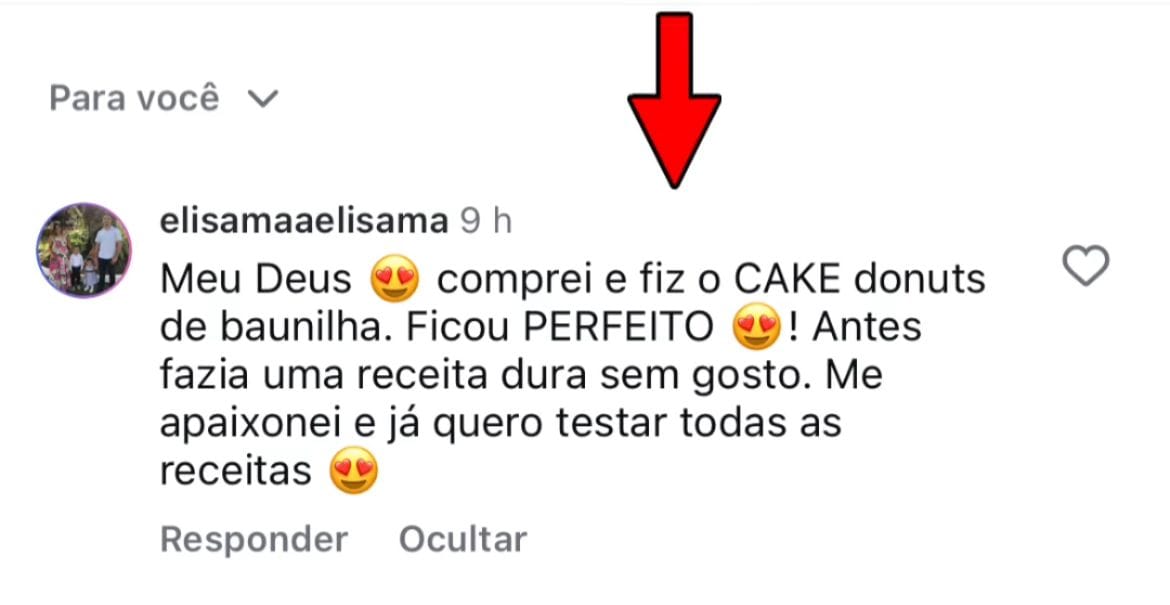This screenshot has height=605, width=1170.
Task: Click the heart-eyes emoji after Meu Deus
Action: pos(395,281)
